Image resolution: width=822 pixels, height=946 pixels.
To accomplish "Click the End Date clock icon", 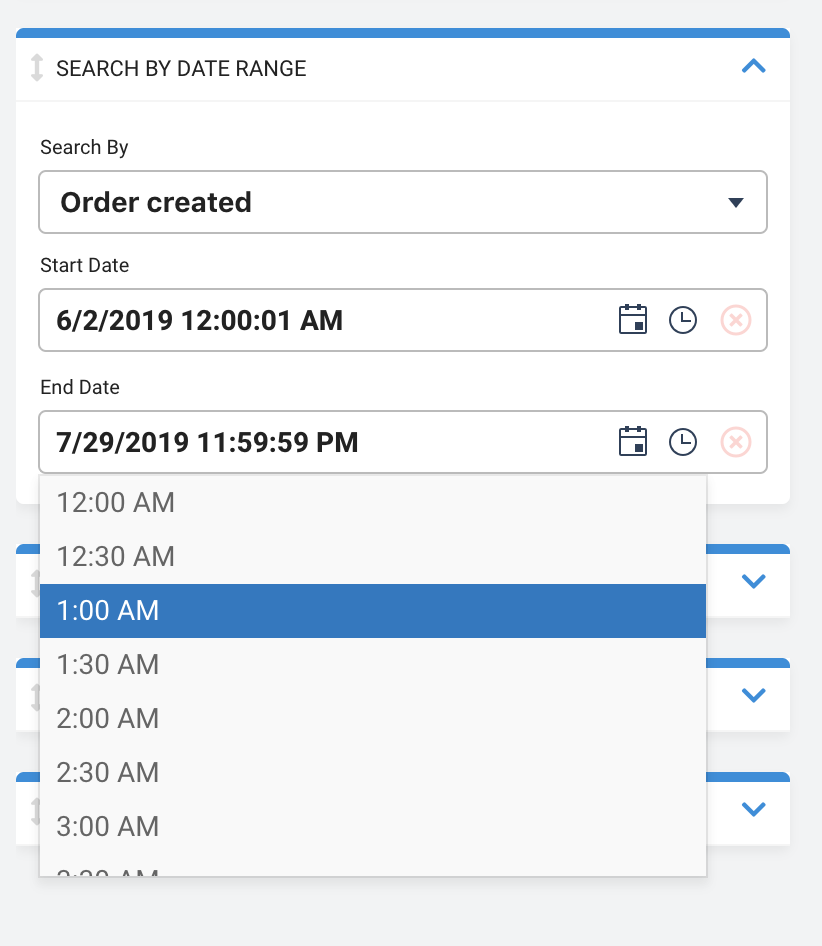I will [x=683, y=442].
